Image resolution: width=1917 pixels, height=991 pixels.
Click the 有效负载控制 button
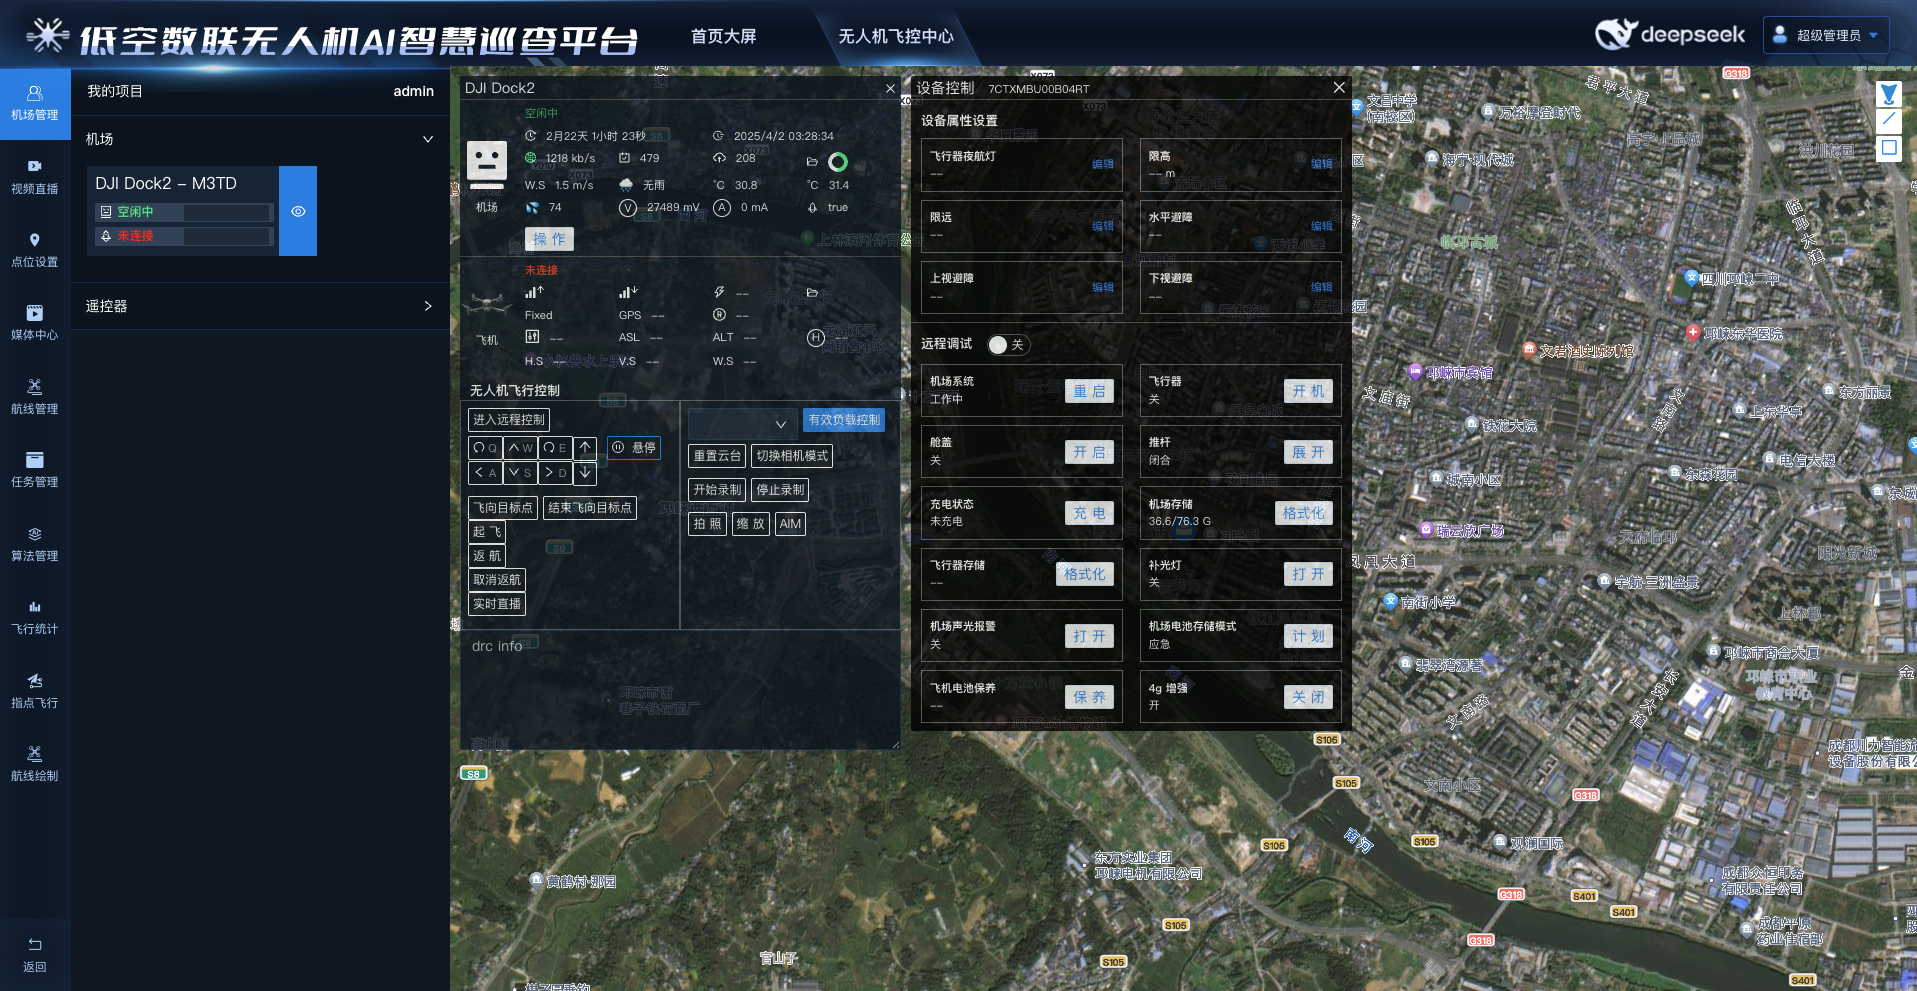tap(844, 420)
